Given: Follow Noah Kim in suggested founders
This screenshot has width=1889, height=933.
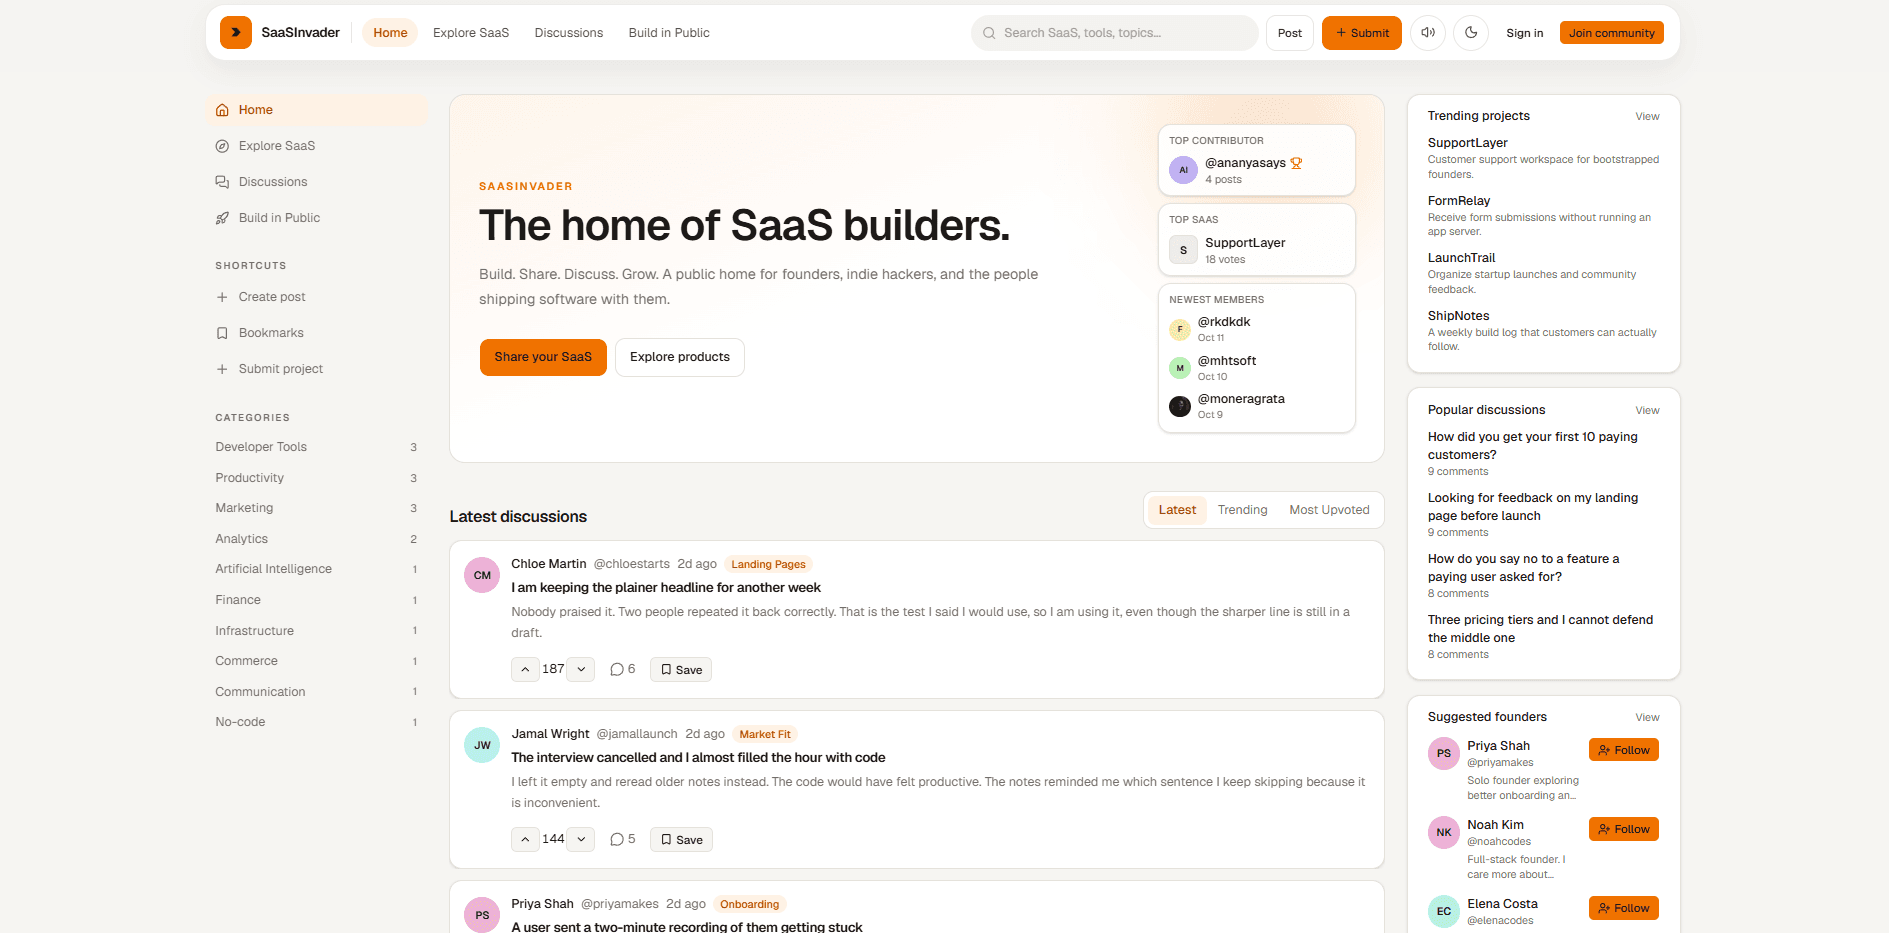Looking at the screenshot, I should (1623, 829).
